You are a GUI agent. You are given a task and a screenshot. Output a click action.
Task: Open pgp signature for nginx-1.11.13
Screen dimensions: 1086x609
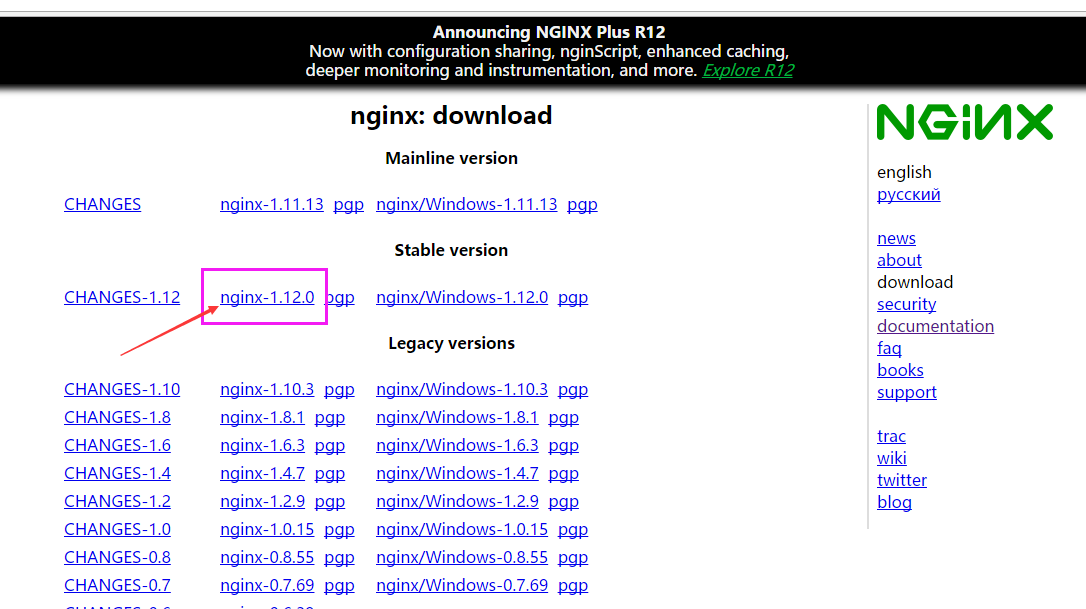click(348, 205)
